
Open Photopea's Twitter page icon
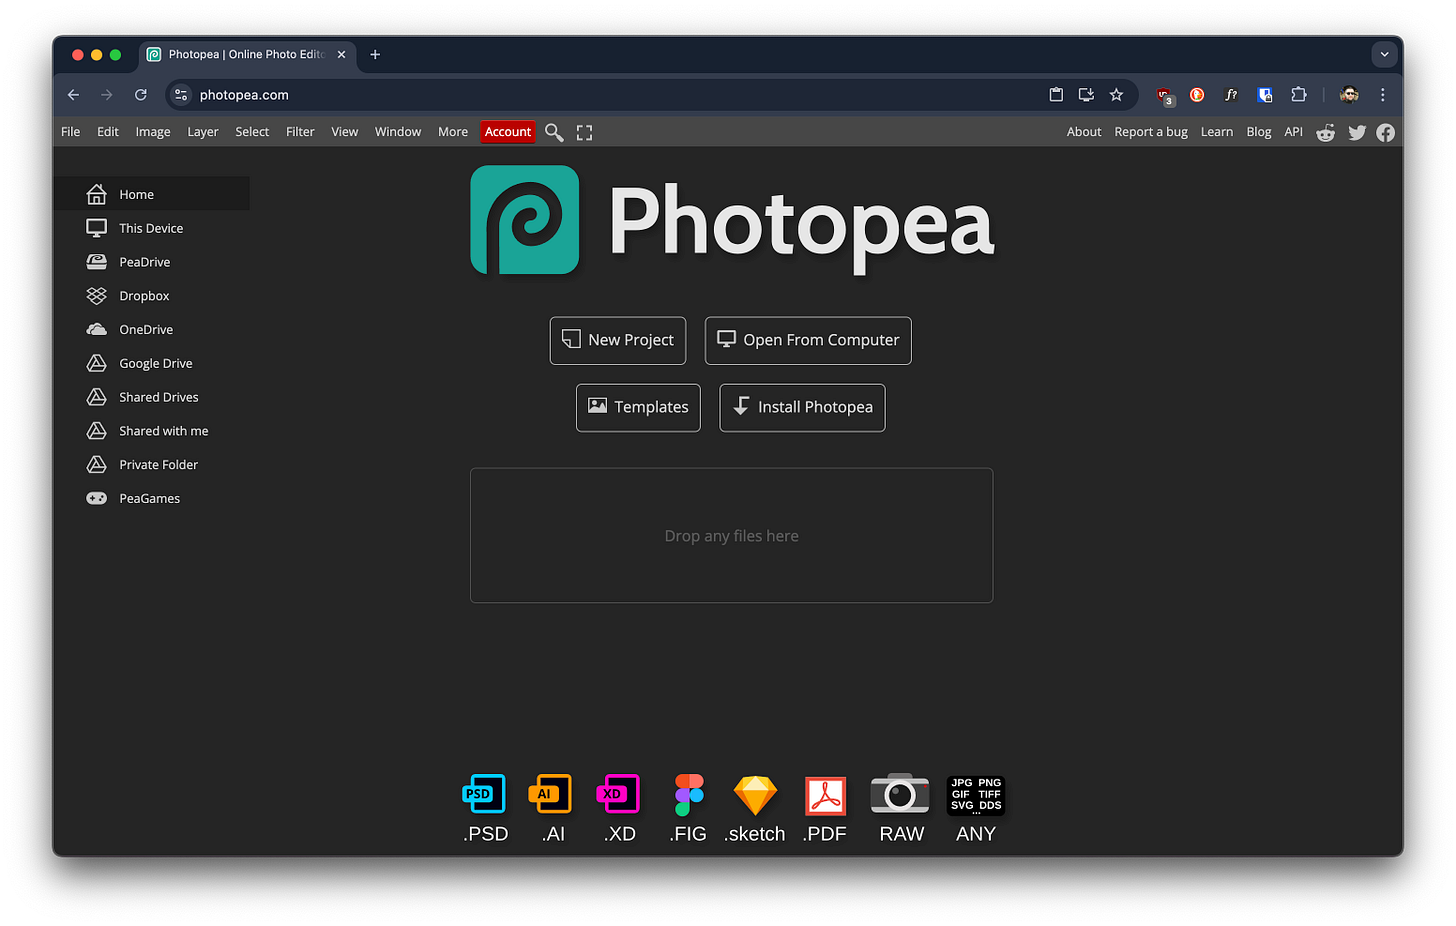tap(1357, 133)
